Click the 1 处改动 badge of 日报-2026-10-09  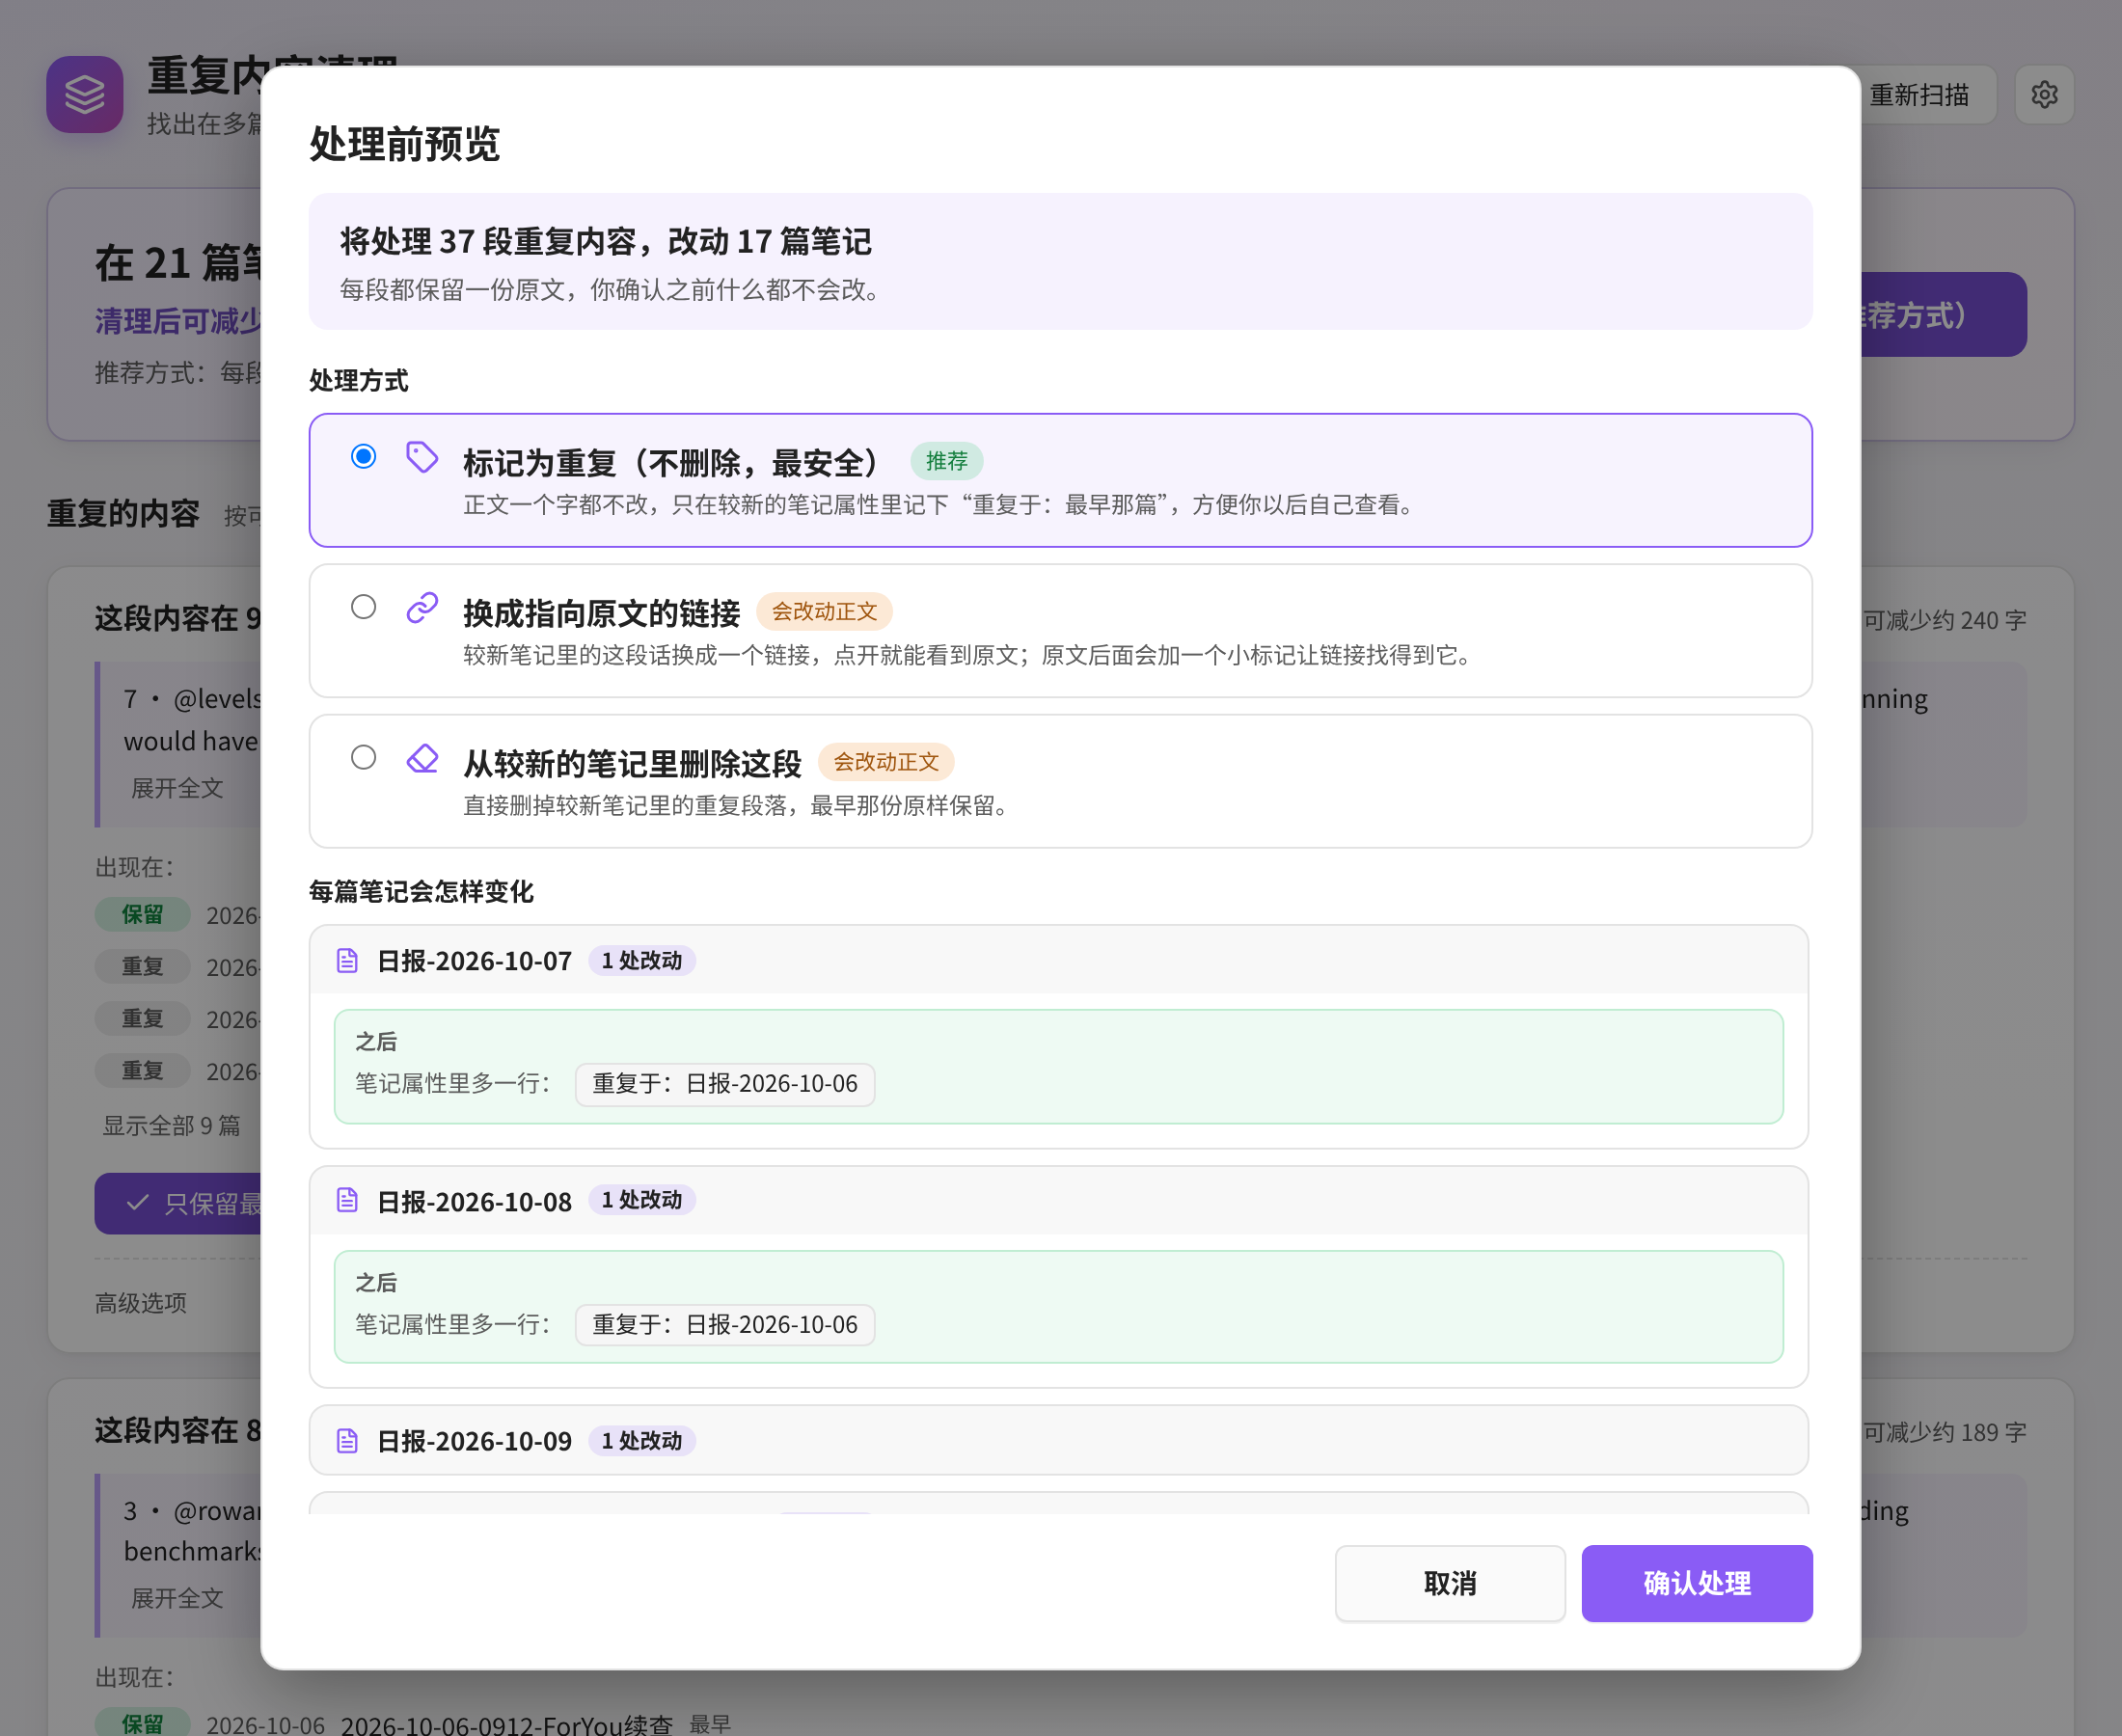(642, 1441)
